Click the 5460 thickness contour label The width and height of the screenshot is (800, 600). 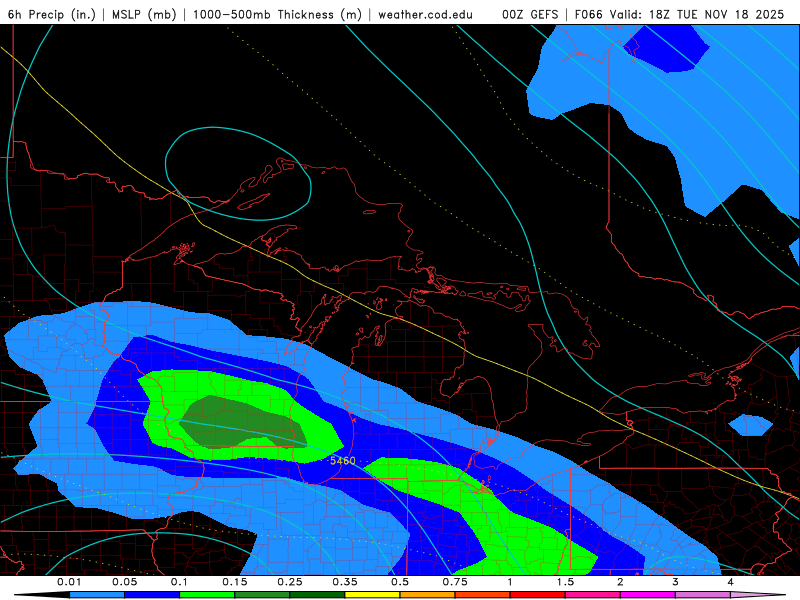342,461
